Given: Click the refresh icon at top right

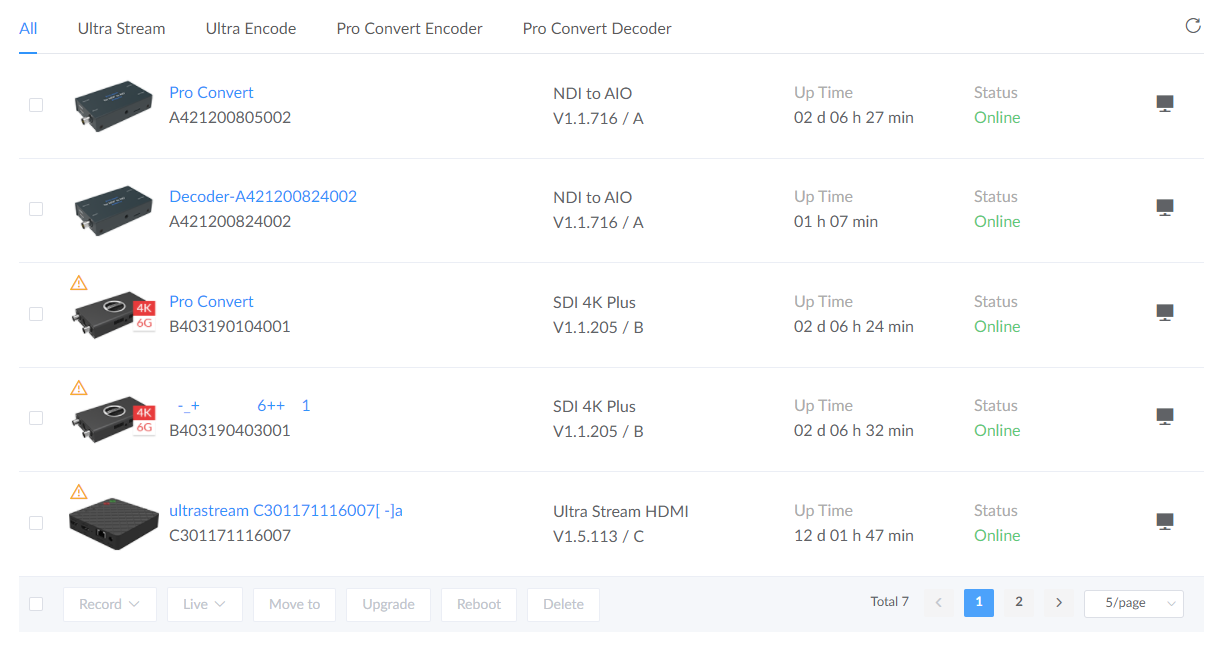Looking at the screenshot, I should click(x=1192, y=26).
